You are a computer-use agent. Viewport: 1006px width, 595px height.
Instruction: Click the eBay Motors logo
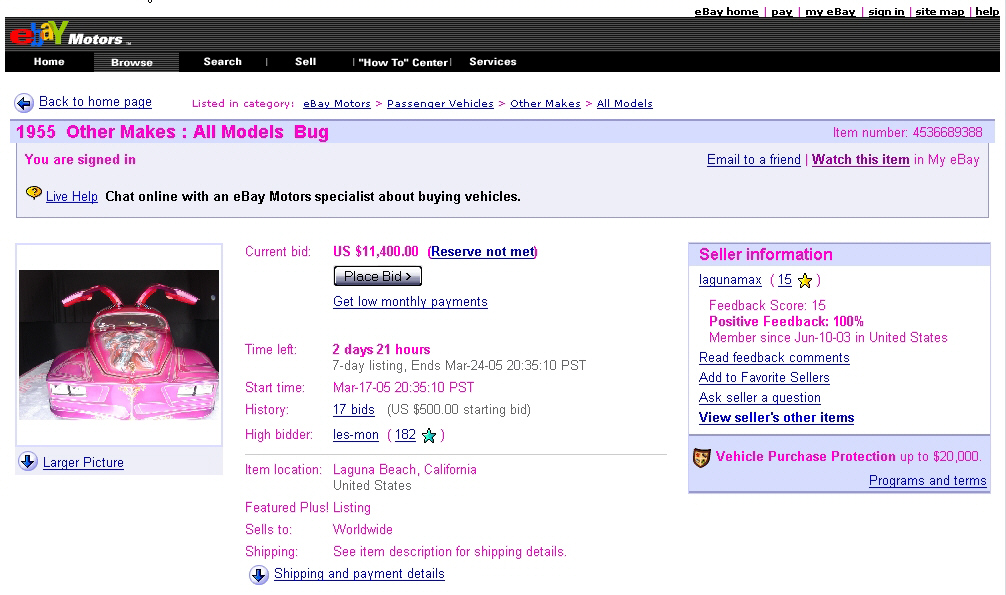(66, 36)
